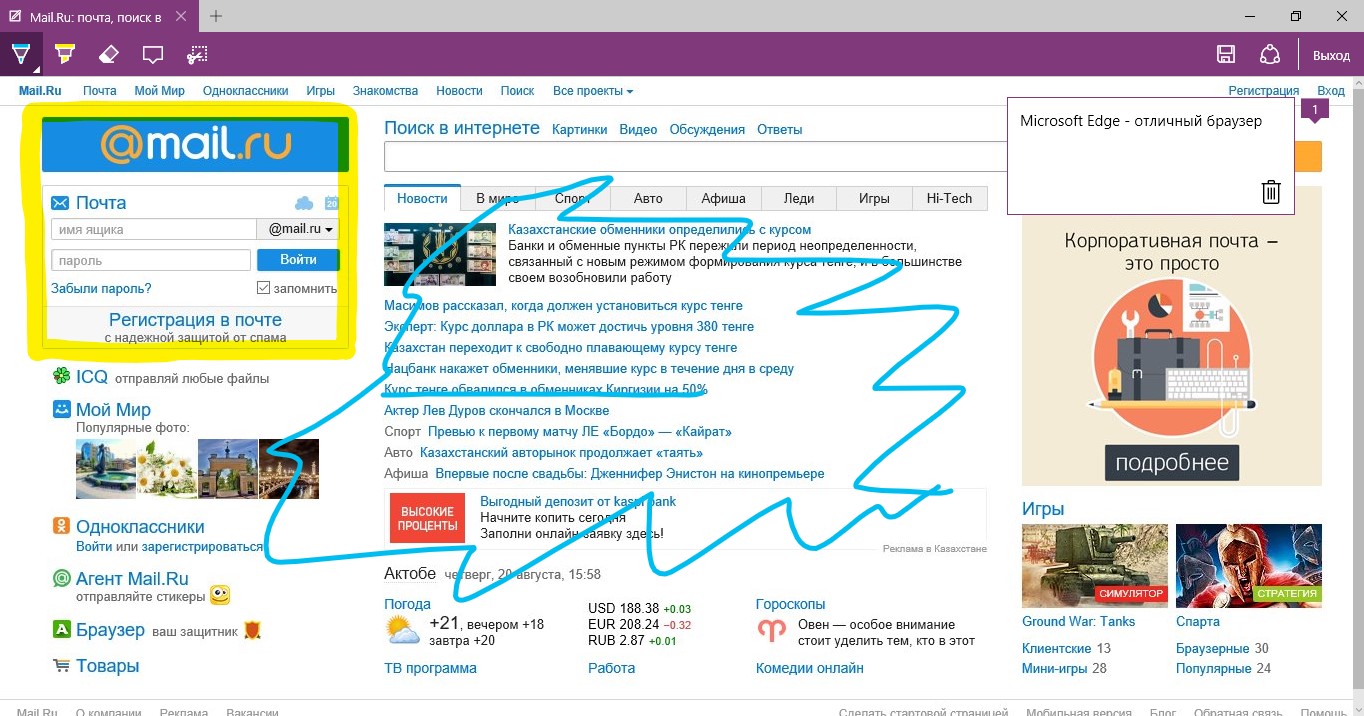Open the pen tool options arrow
Image resolution: width=1364 pixels, height=716 pixels.
click(x=37, y=70)
